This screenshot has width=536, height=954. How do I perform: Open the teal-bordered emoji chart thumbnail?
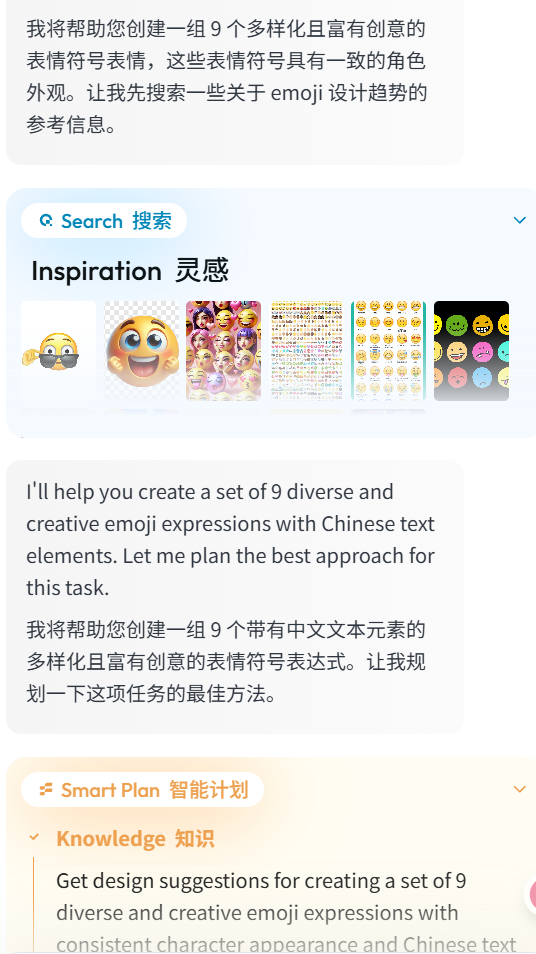389,351
